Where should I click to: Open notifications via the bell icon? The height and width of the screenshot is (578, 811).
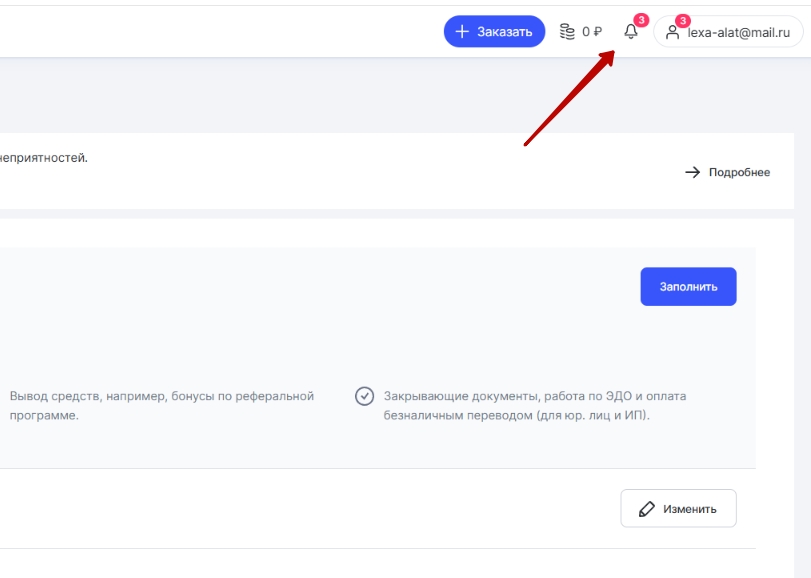point(631,32)
